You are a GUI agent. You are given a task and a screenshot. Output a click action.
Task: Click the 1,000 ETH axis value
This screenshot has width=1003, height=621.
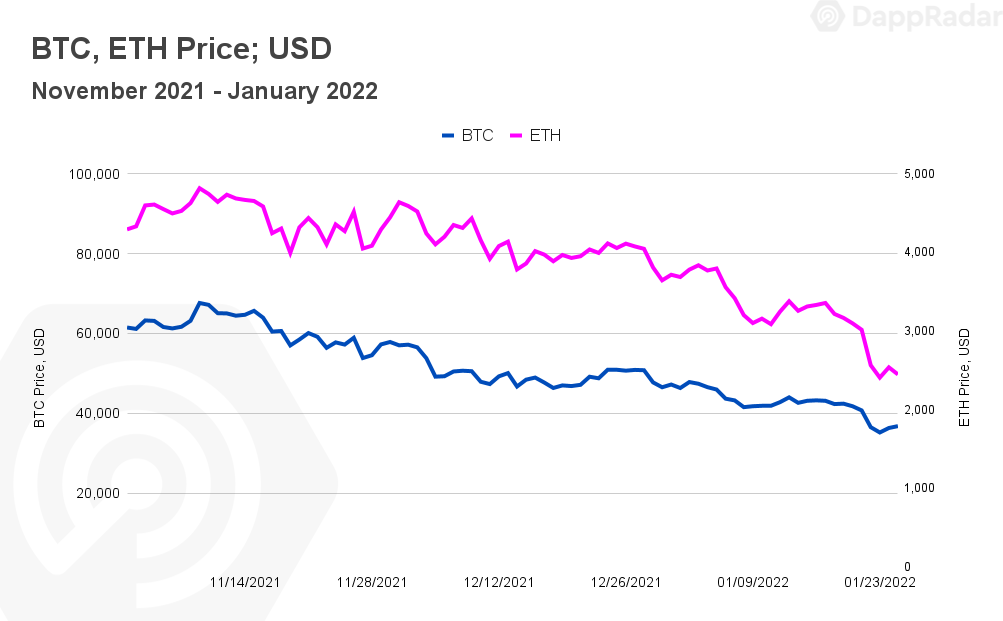point(919,488)
